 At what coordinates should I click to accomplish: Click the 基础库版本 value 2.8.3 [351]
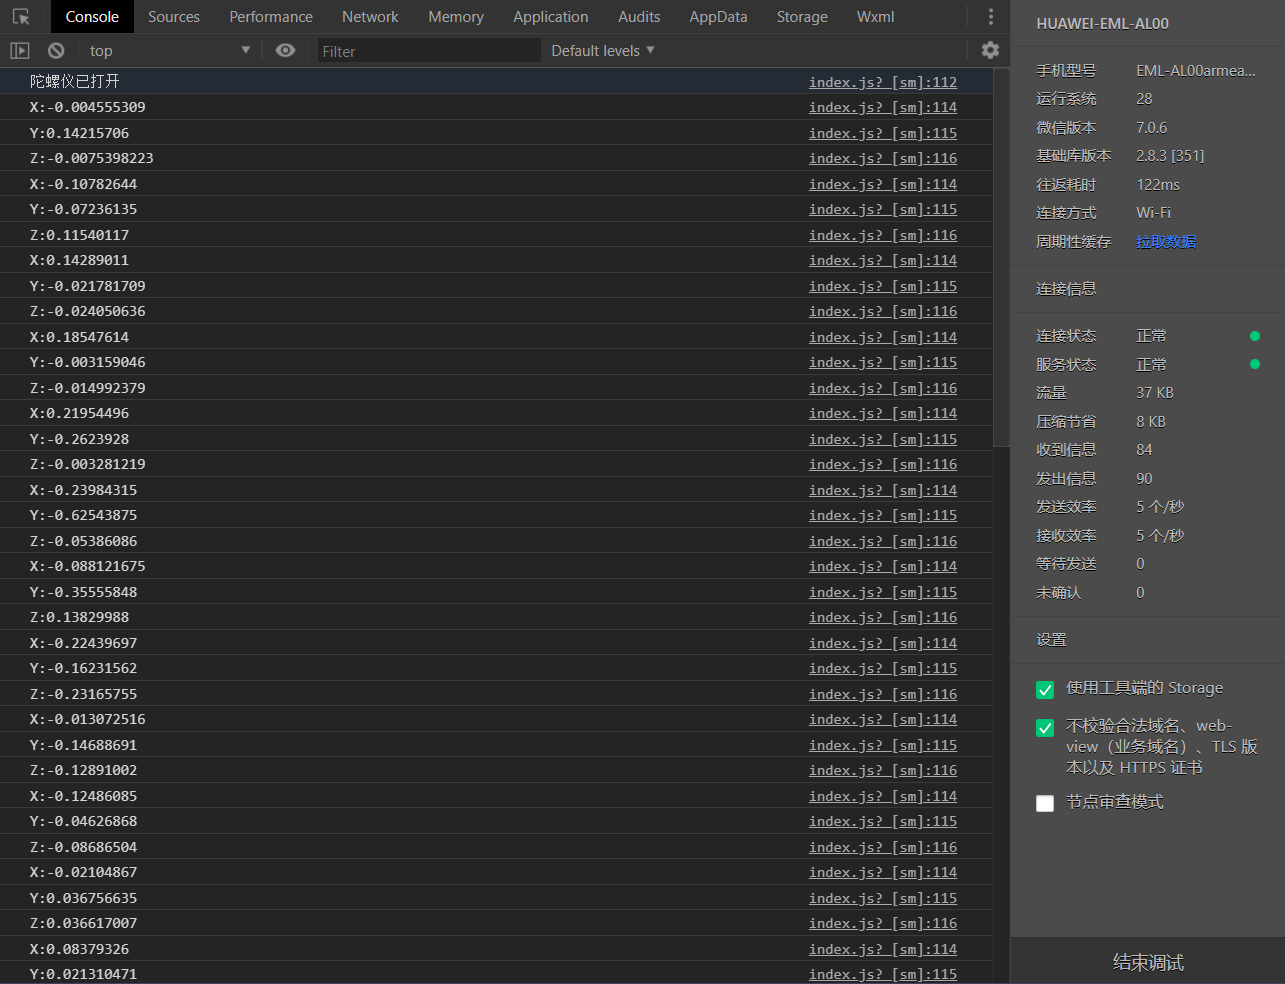click(x=1170, y=155)
